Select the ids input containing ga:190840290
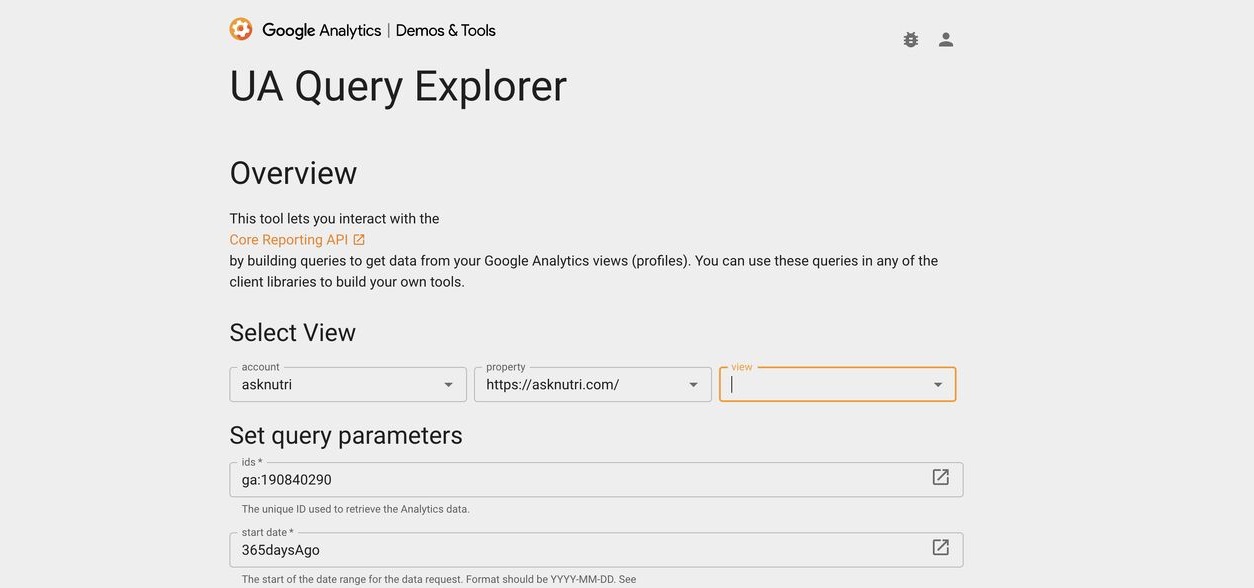 point(560,478)
